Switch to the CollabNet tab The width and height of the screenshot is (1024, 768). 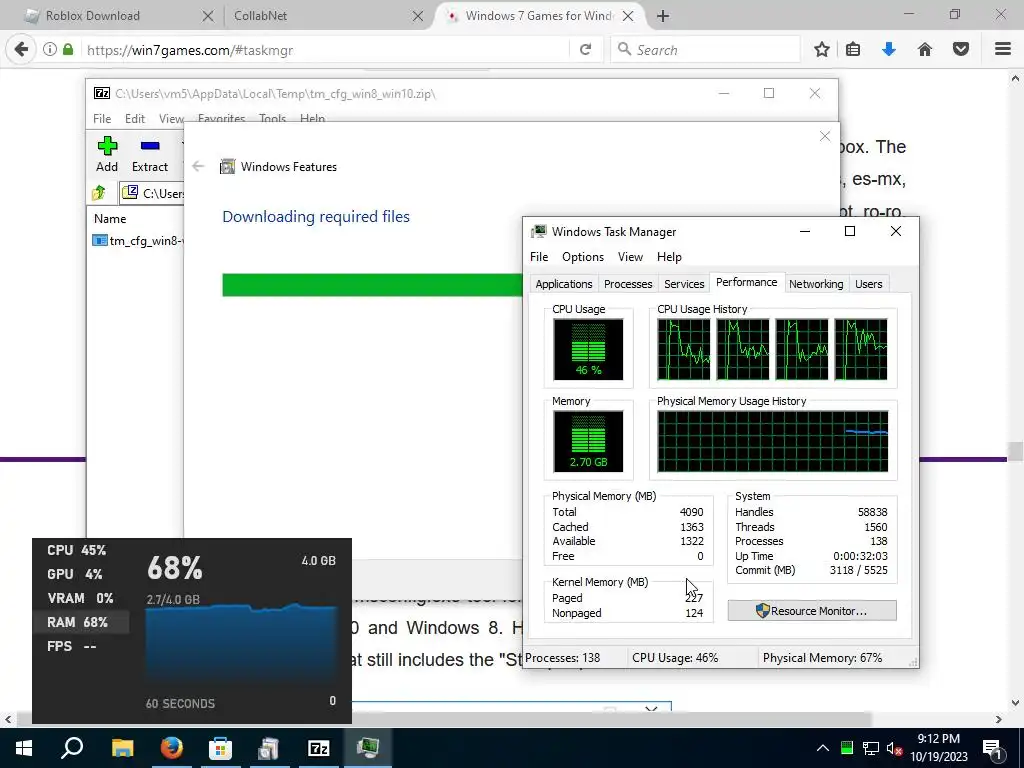tap(261, 16)
